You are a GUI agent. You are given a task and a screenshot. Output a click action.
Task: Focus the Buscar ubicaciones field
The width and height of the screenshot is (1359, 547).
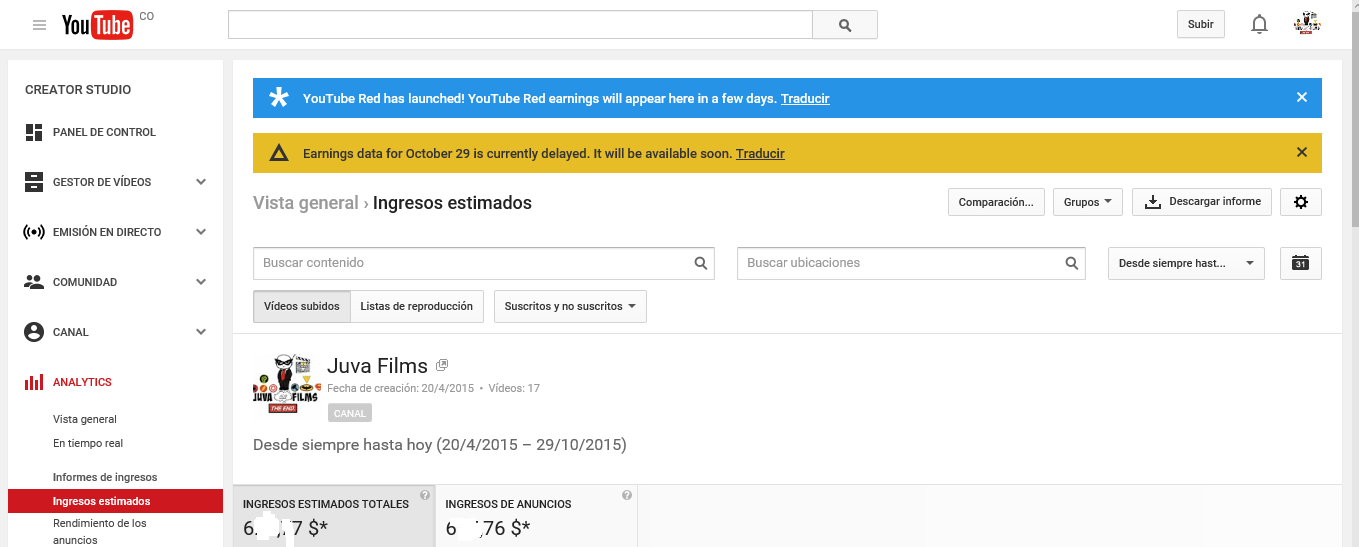pos(911,263)
